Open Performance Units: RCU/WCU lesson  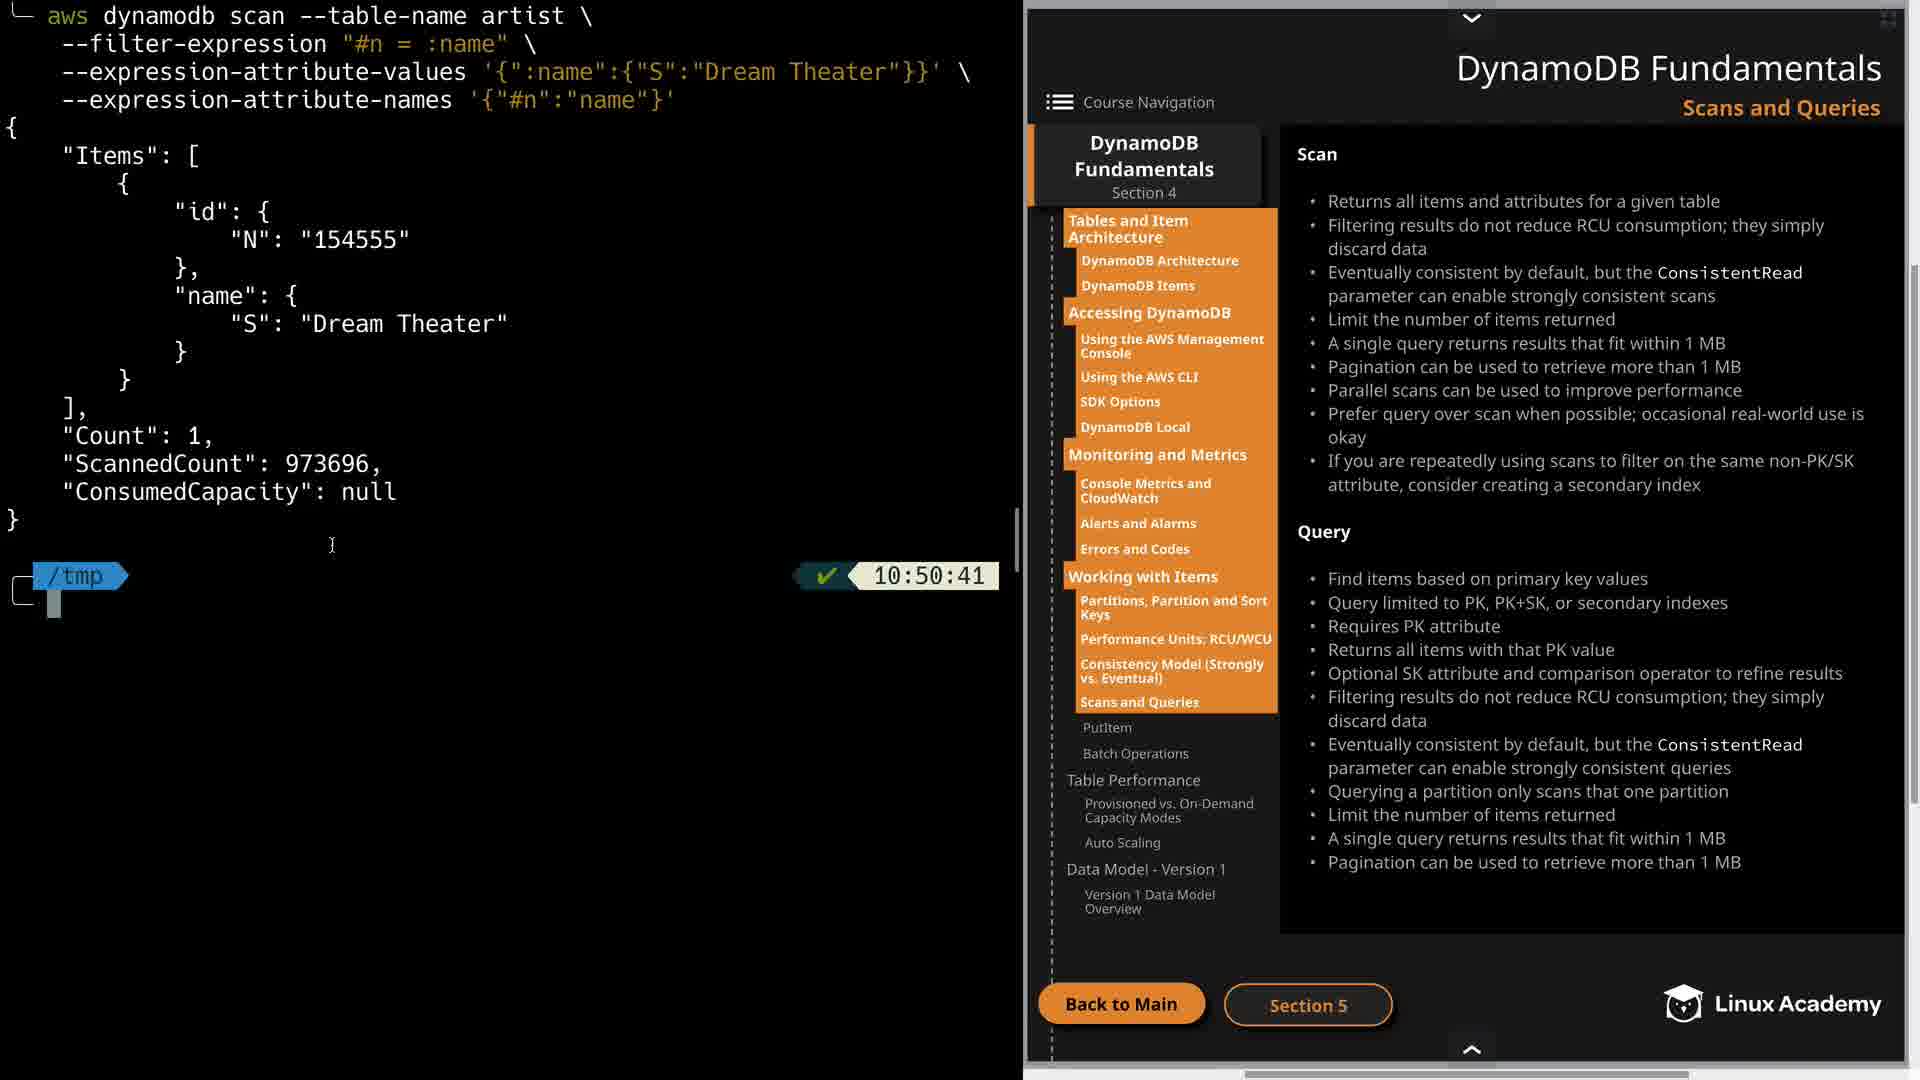1175,639
